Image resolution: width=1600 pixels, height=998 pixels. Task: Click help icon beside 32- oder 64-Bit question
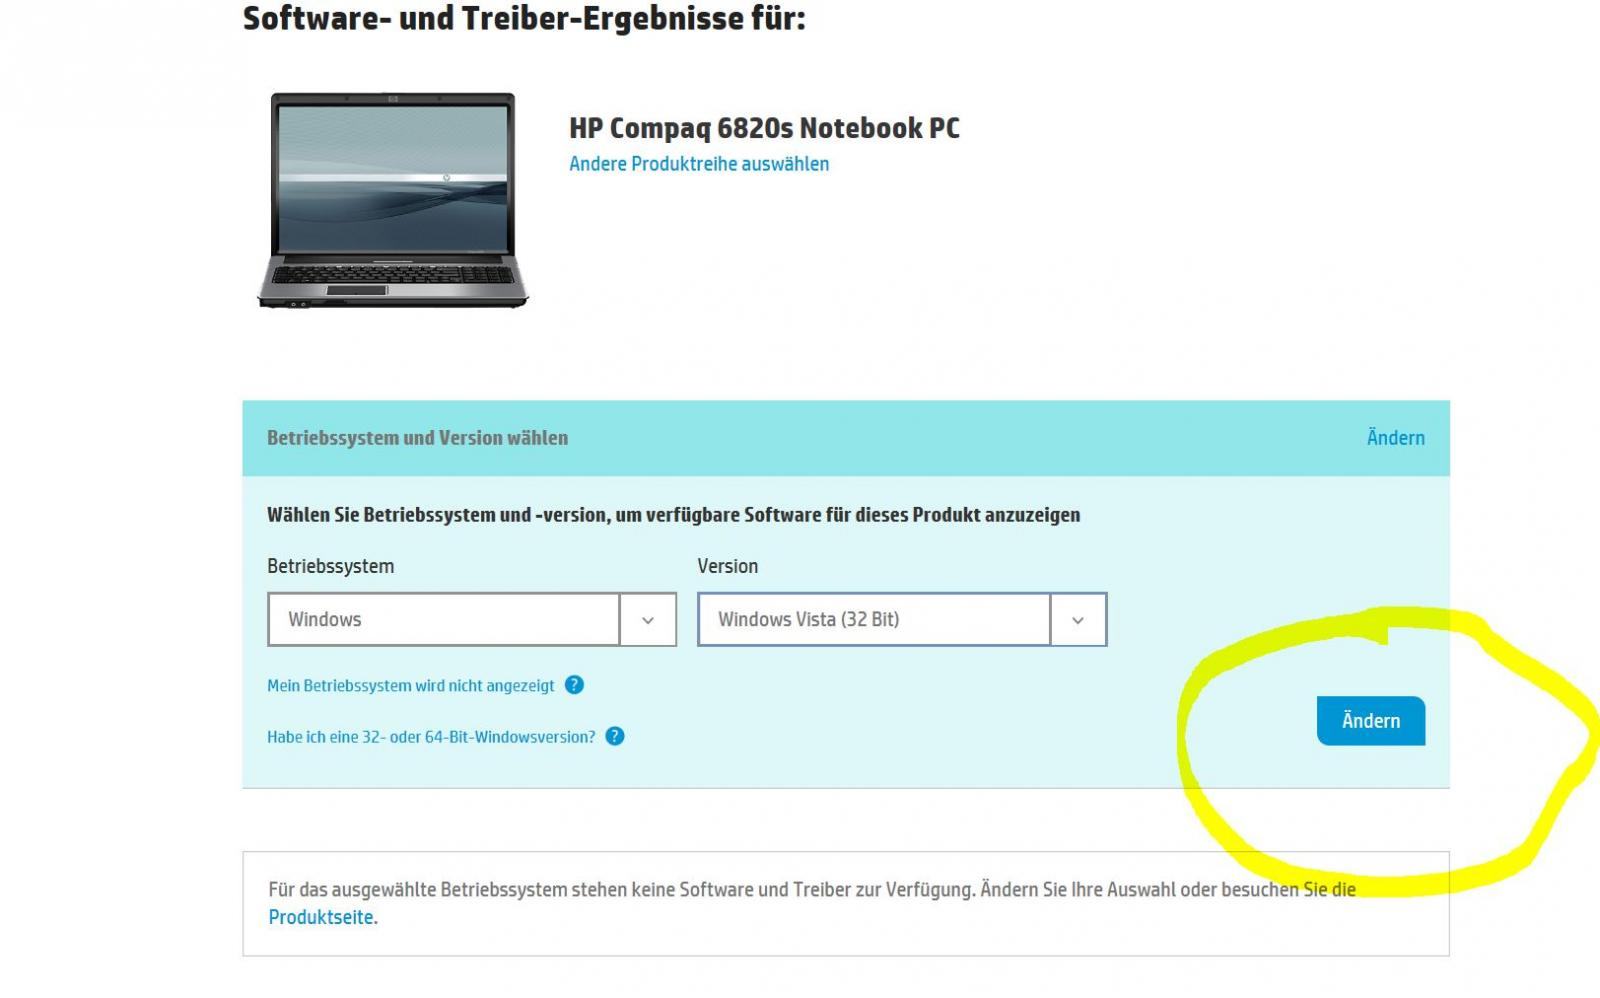(x=615, y=736)
